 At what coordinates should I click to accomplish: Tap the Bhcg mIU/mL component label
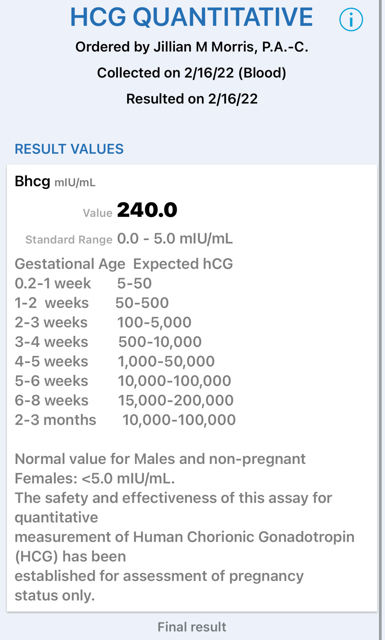pos(55,181)
